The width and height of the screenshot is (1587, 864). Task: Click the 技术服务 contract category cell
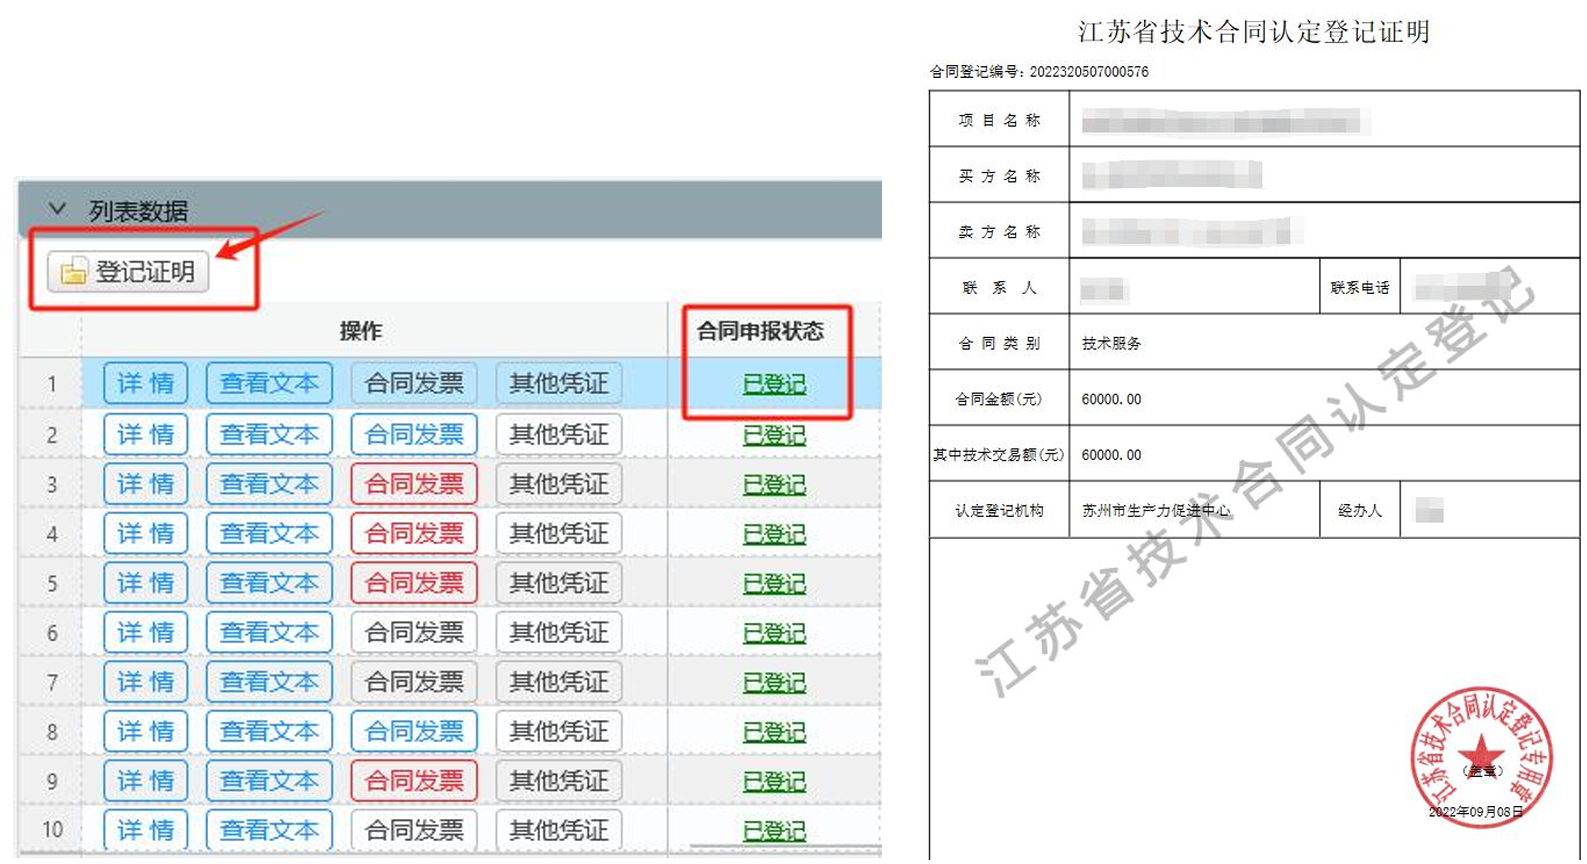1111,344
